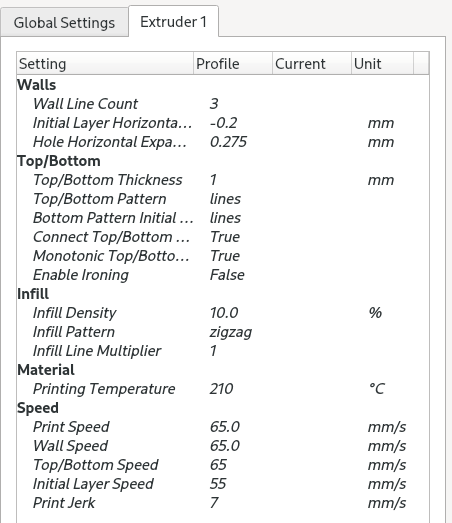Select the Extruder 1 tab
This screenshot has width=452, height=523.
pyautogui.click(x=173, y=22)
